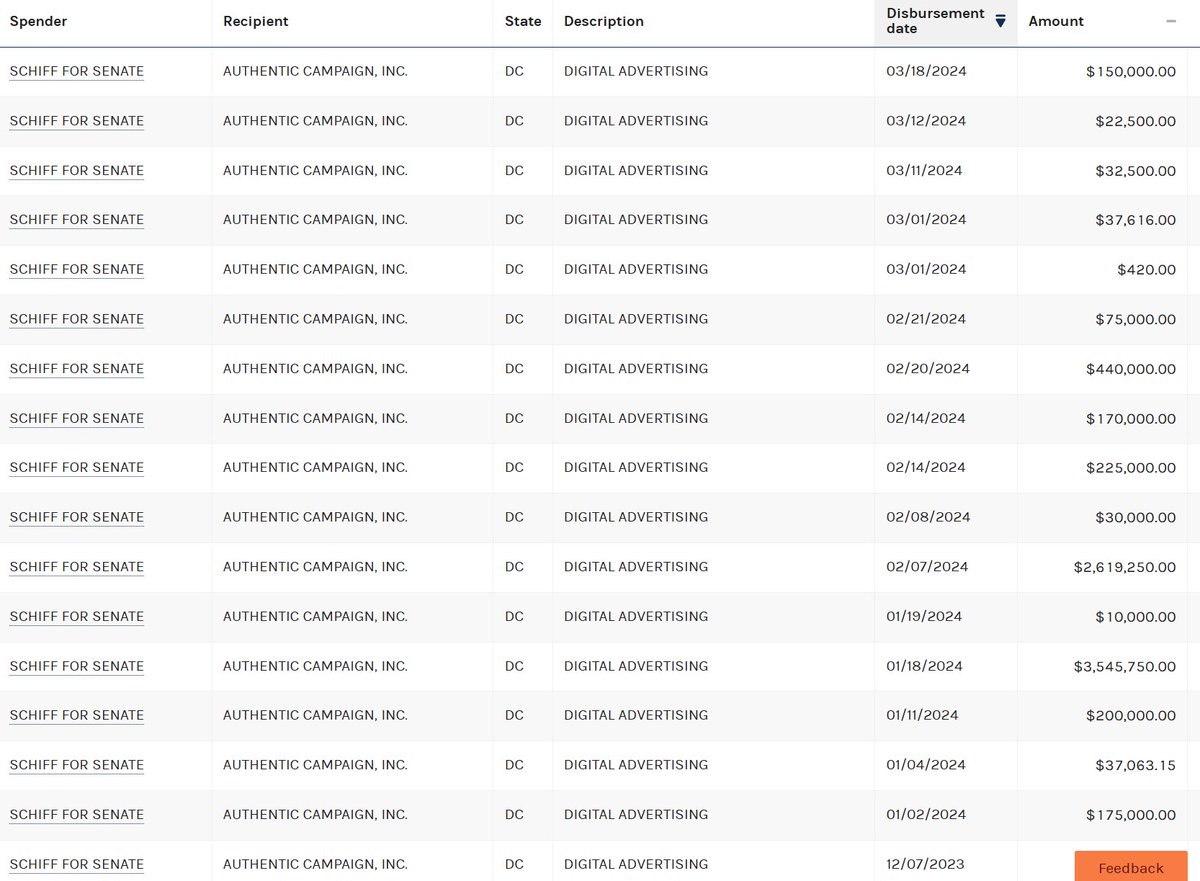The height and width of the screenshot is (881, 1200).
Task: Click the Disbursement date column header text
Action: pos(935,21)
